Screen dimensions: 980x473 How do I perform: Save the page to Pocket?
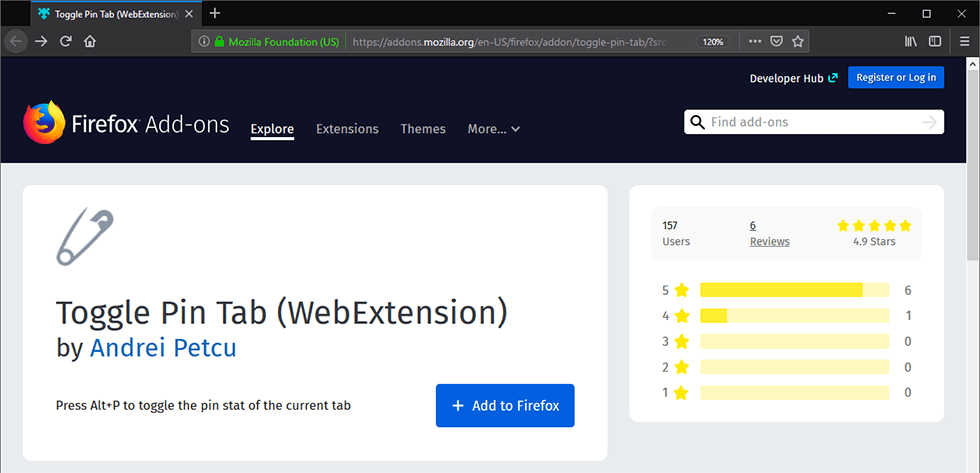(776, 42)
